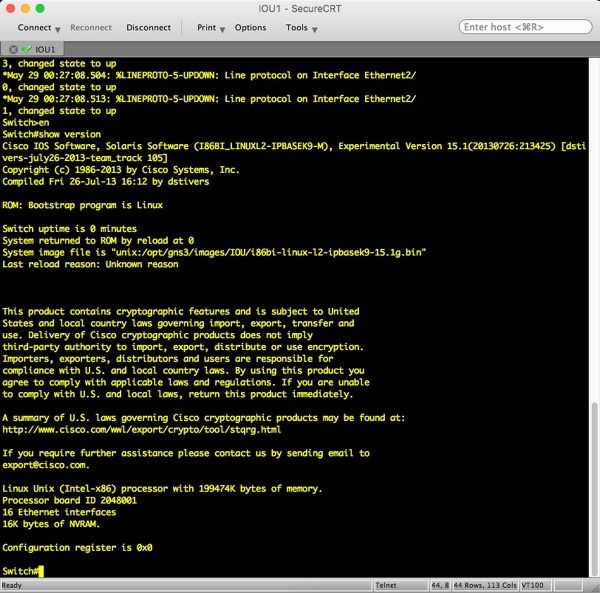The height and width of the screenshot is (593, 600).
Task: Click the 'Compiled Fri 26-Jul-13' line
Action: [x=106, y=182]
